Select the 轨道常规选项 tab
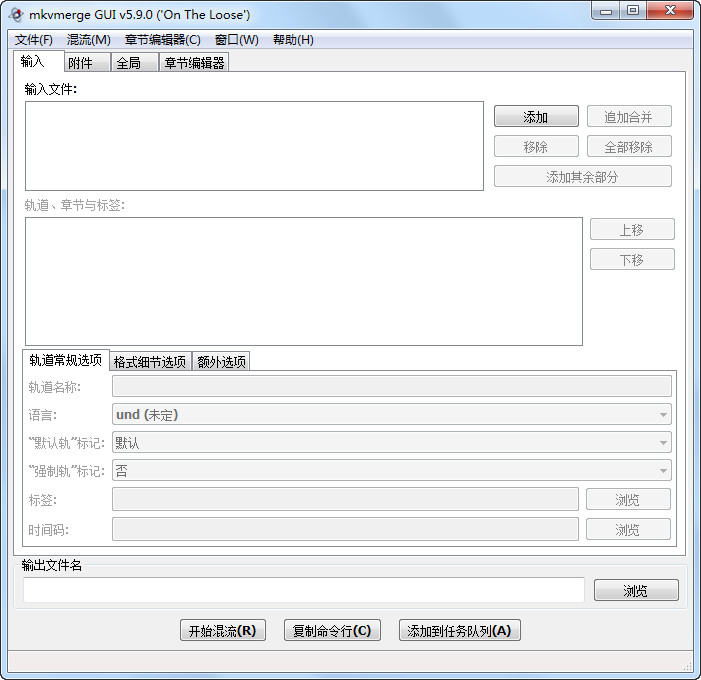701x680 pixels. (66, 360)
